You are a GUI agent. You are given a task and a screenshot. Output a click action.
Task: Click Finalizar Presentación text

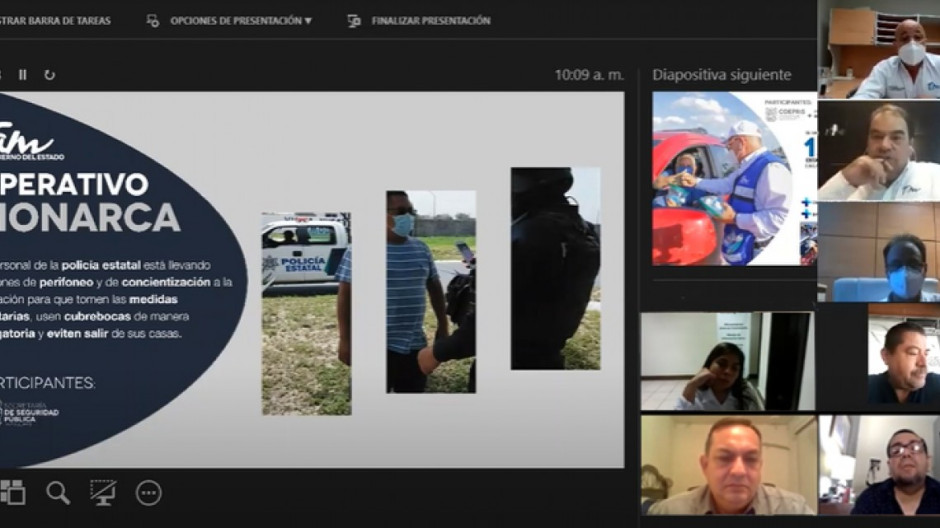click(x=431, y=20)
